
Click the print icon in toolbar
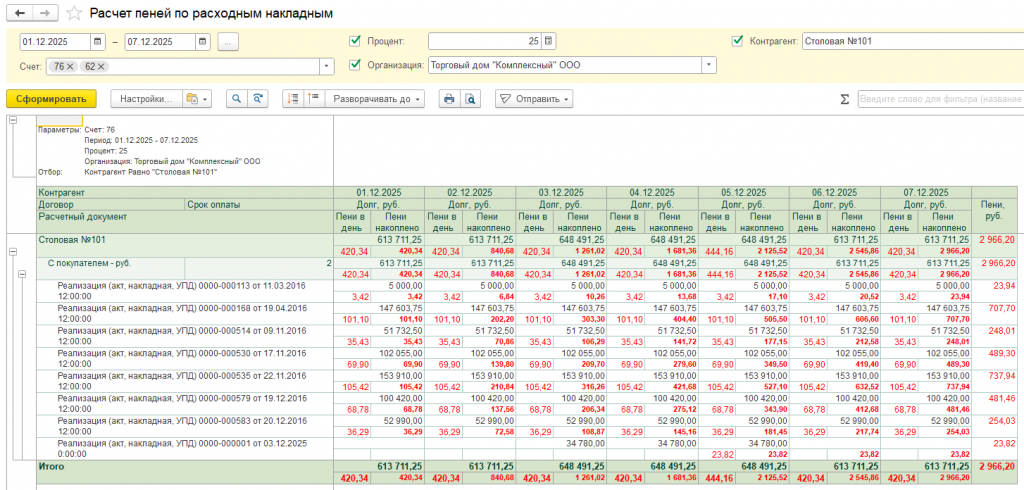[x=449, y=99]
